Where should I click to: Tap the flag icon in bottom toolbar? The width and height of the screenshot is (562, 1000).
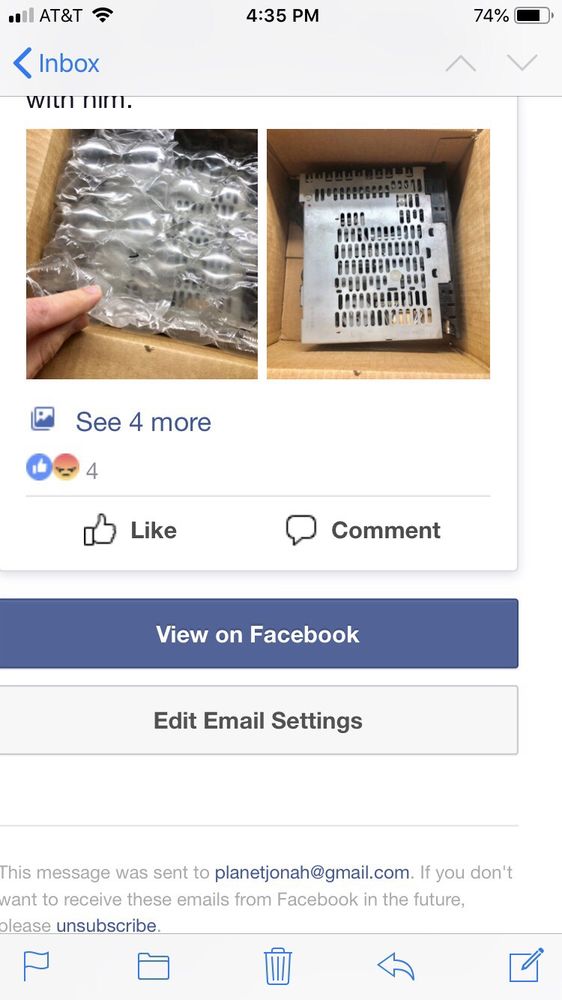pyautogui.click(x=36, y=966)
